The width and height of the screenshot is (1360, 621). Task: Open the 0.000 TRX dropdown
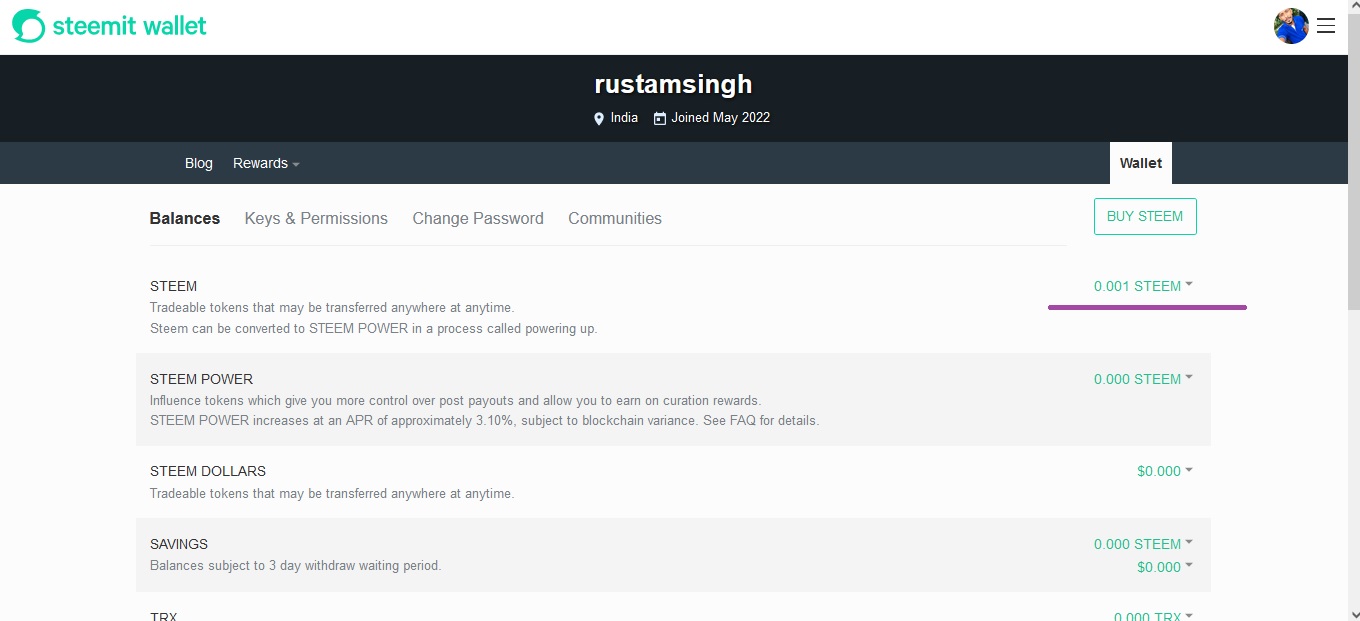click(x=1153, y=616)
